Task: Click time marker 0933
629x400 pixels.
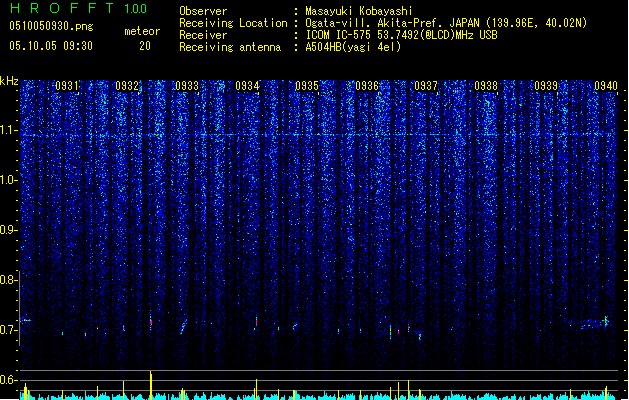Action: [x=187, y=86]
